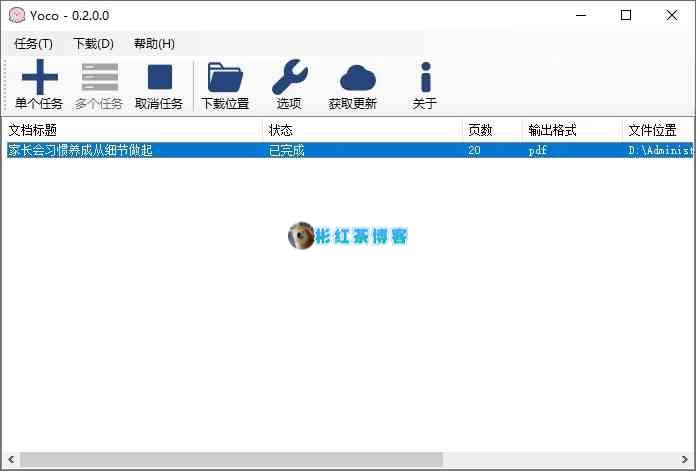Click the 已完成 status cell

pyautogui.click(x=286, y=150)
